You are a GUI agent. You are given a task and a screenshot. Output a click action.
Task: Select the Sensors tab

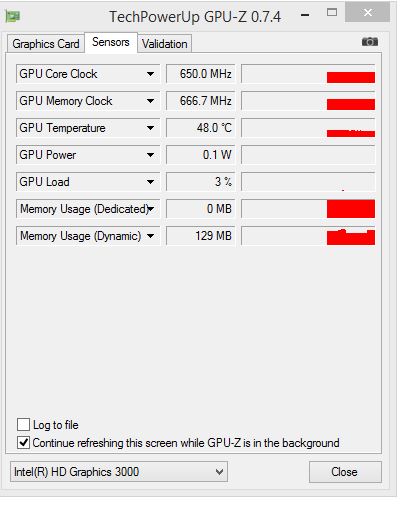[x=111, y=42]
